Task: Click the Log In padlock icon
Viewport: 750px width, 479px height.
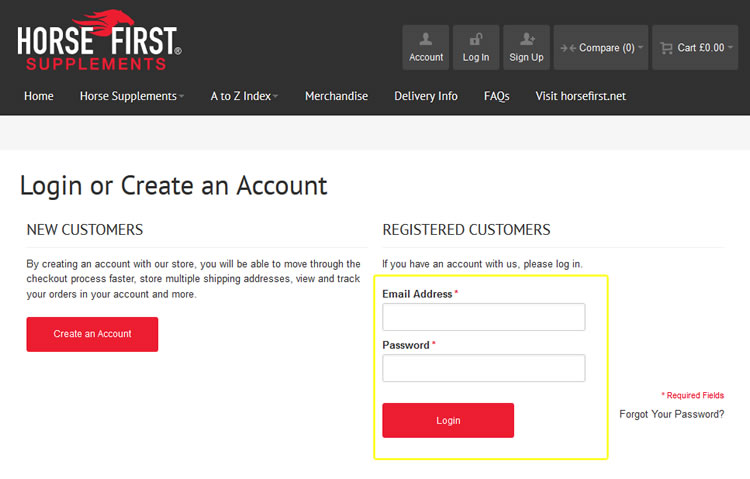Action: click(x=476, y=39)
